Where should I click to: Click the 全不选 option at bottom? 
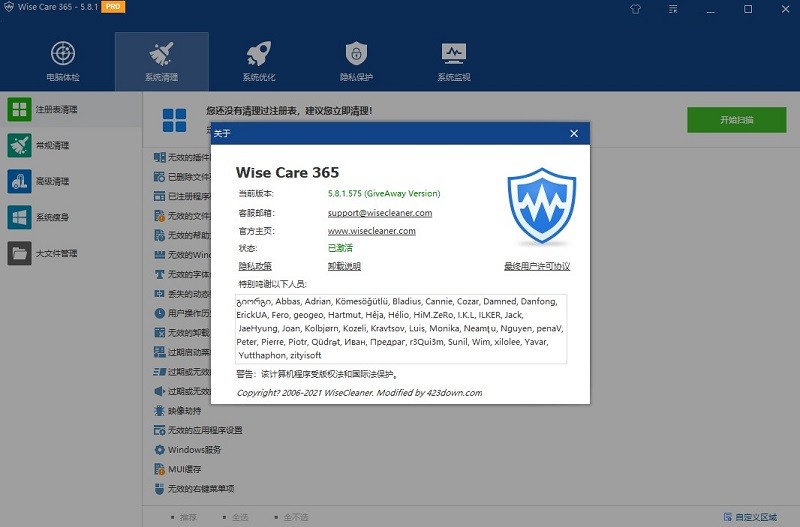291,517
